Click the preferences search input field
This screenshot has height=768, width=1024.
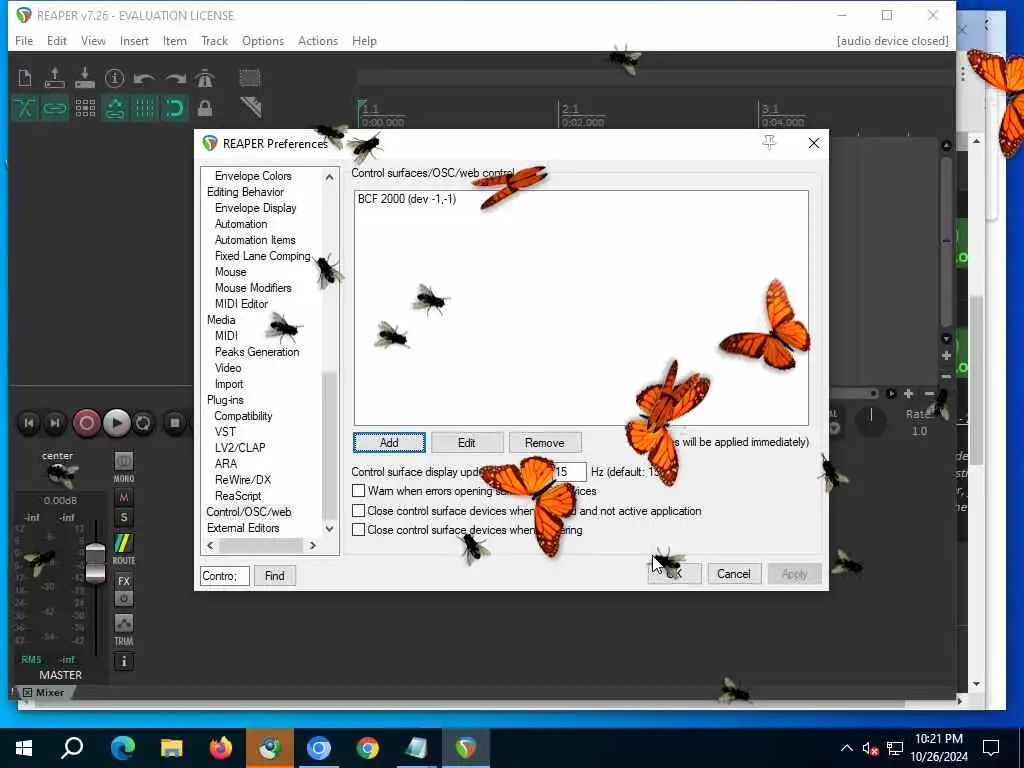[x=225, y=575]
